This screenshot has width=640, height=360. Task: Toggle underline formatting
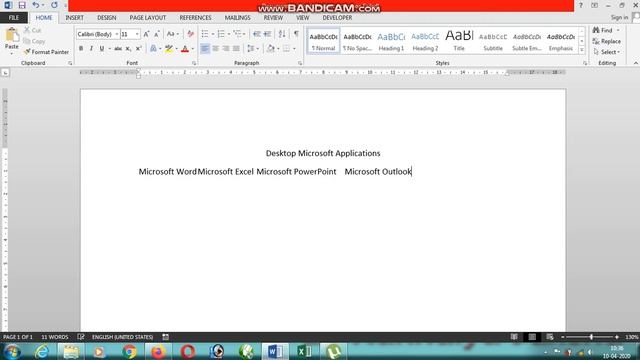pos(102,49)
